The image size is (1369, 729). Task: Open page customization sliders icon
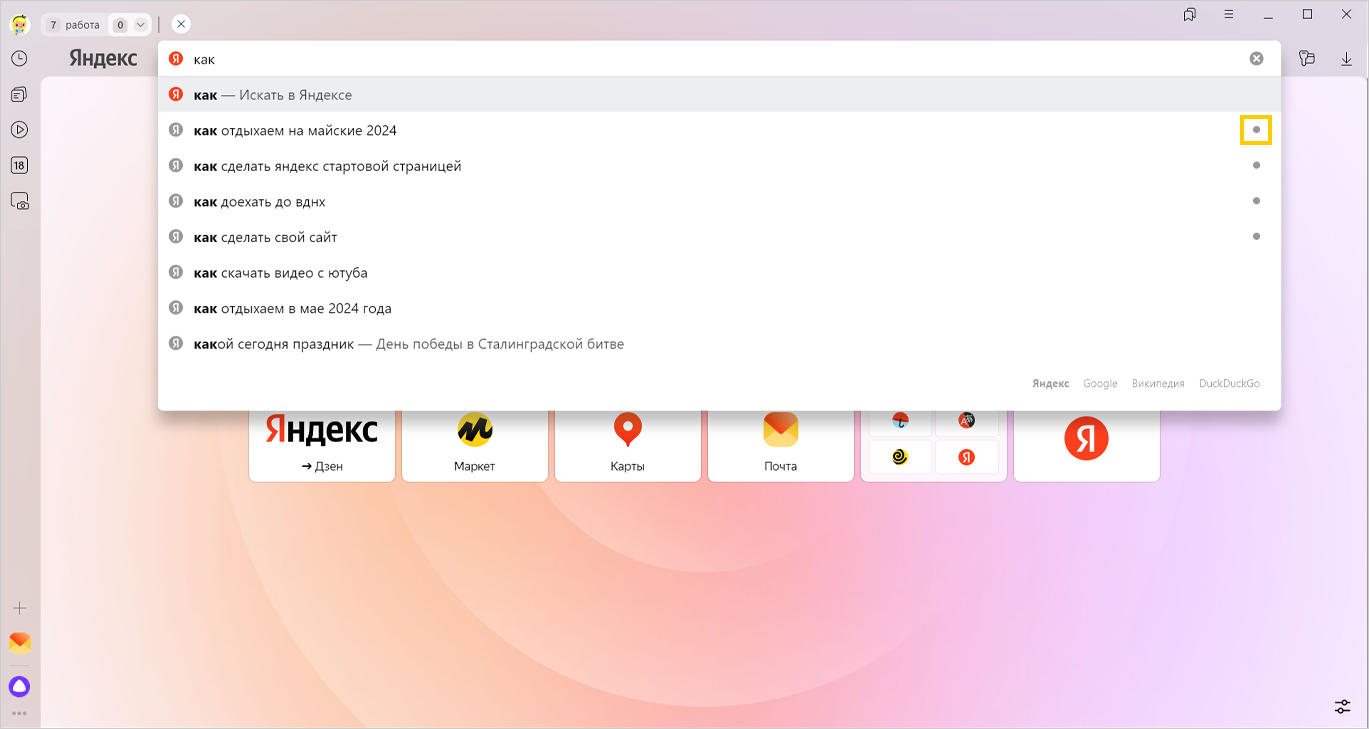pyautogui.click(x=1342, y=706)
